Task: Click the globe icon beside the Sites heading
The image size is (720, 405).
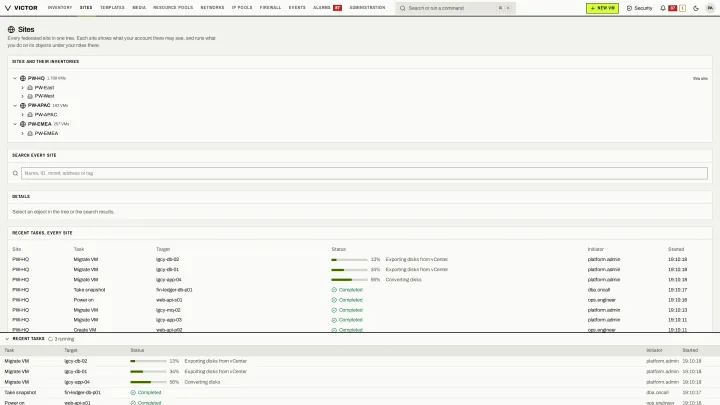Action: coord(11,29)
